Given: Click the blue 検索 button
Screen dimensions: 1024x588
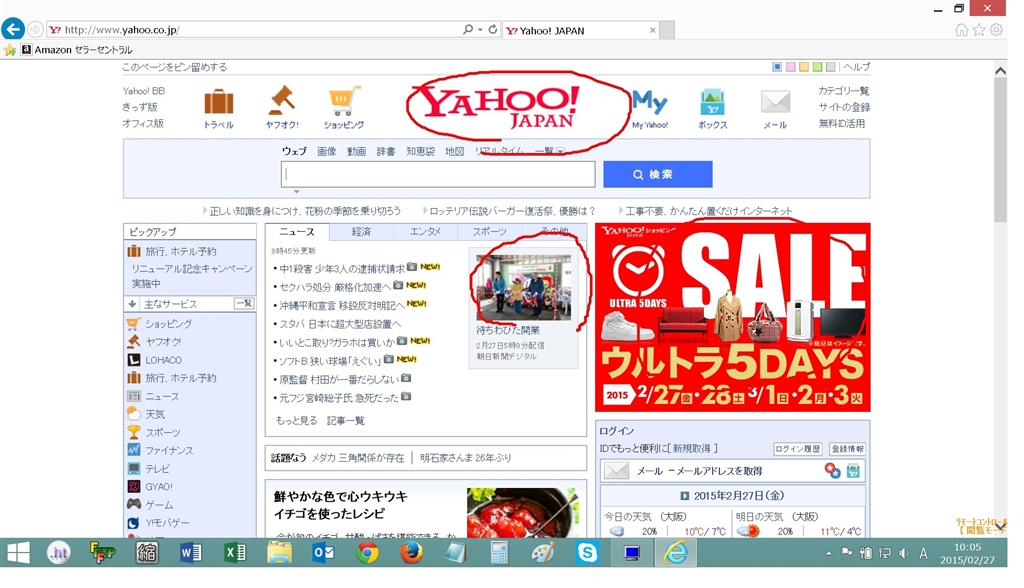Looking at the screenshot, I should [658, 174].
